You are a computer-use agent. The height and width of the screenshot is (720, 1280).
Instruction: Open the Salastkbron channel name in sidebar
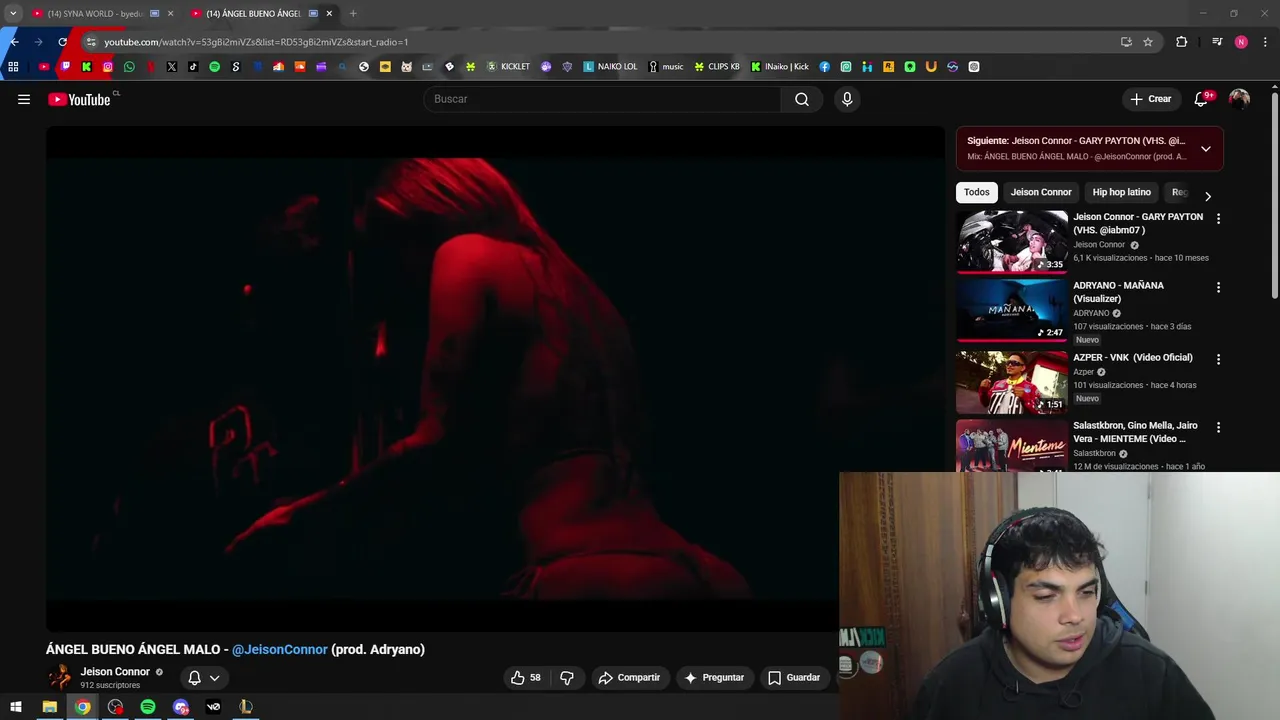(1094, 453)
